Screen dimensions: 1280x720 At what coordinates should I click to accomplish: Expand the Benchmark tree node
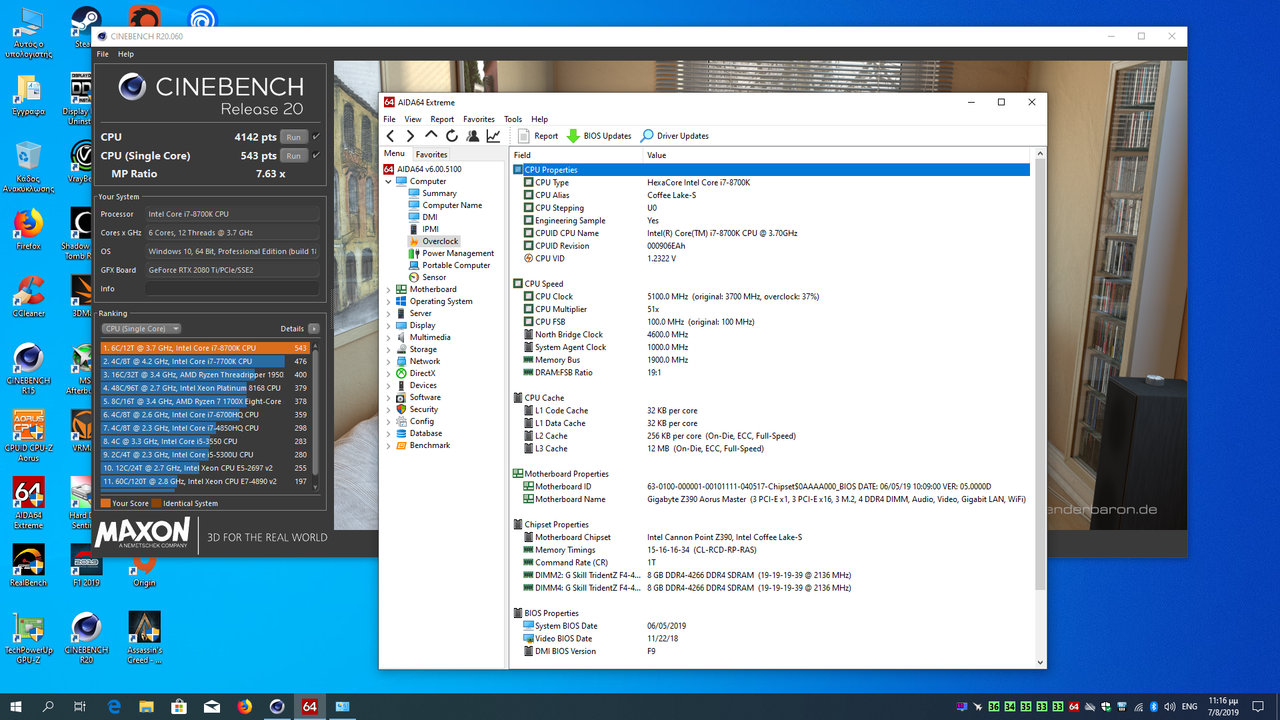point(389,445)
